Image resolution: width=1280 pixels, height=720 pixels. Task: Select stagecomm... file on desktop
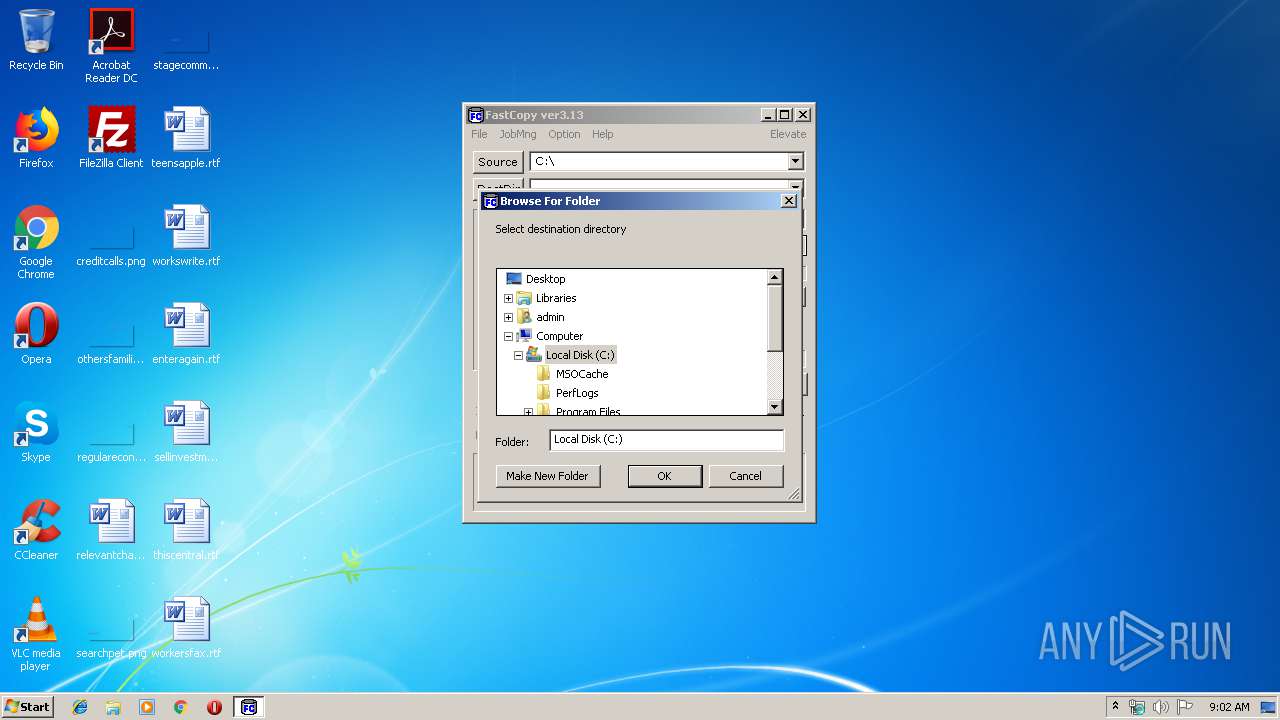point(186,46)
